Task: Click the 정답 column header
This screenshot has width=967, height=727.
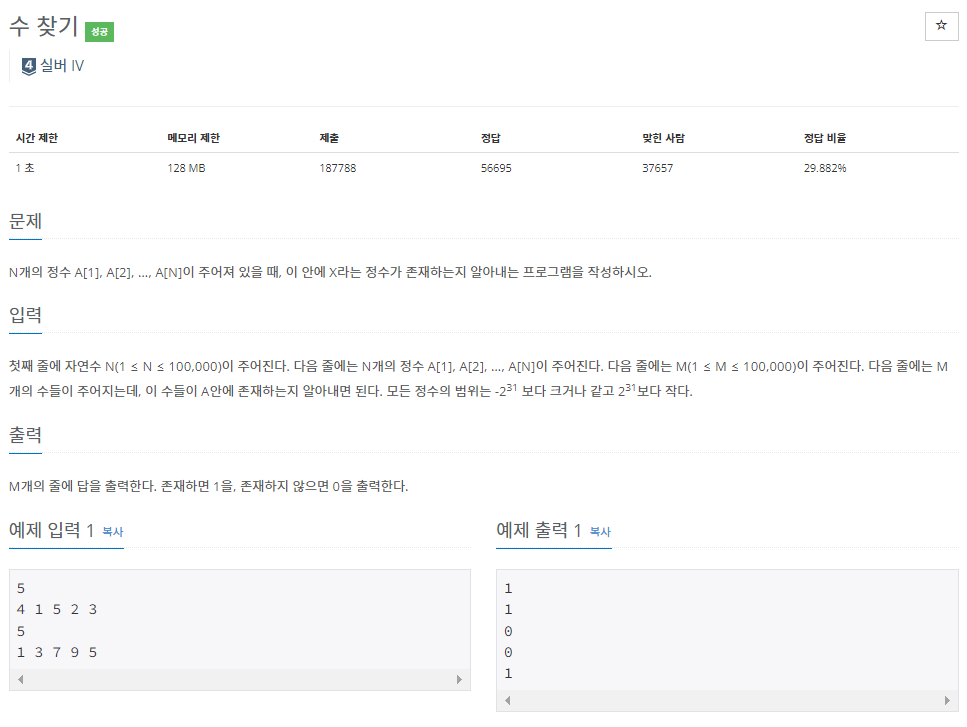Action: 491,138
